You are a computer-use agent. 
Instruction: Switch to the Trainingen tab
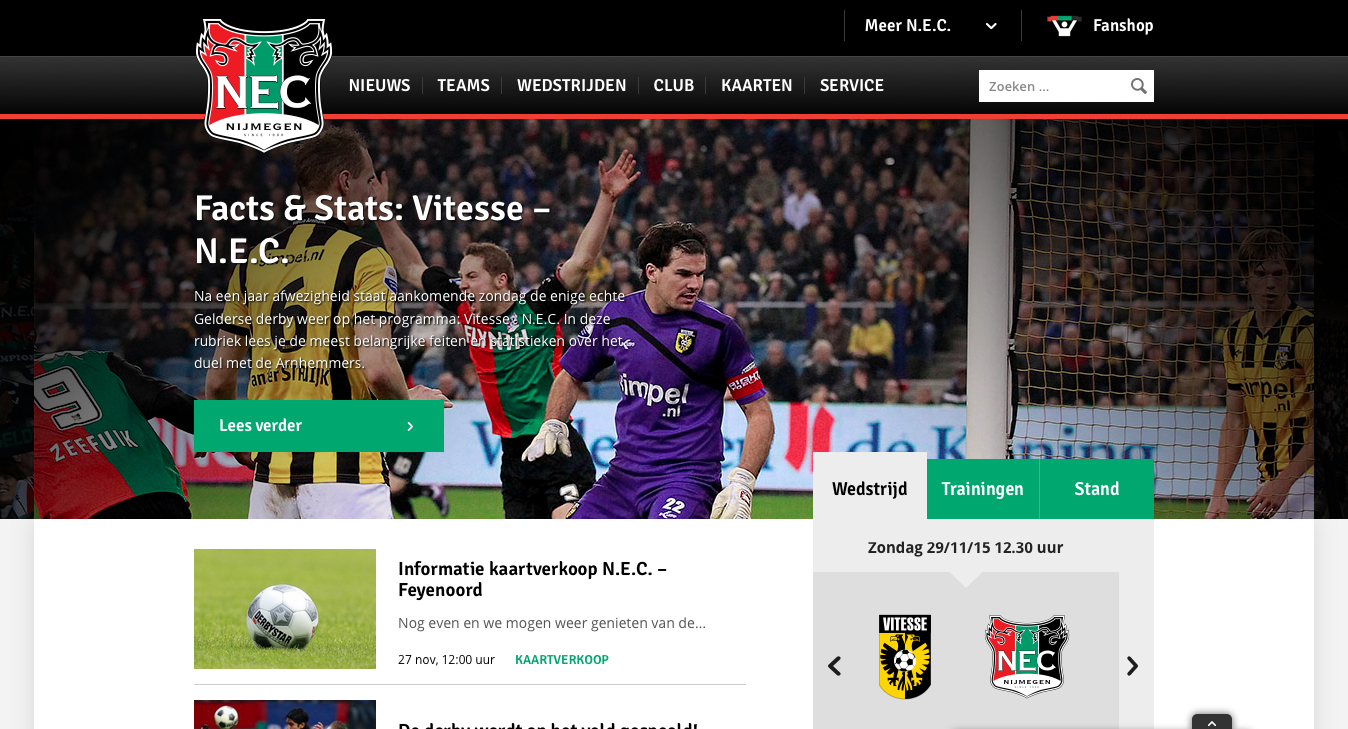click(x=982, y=489)
